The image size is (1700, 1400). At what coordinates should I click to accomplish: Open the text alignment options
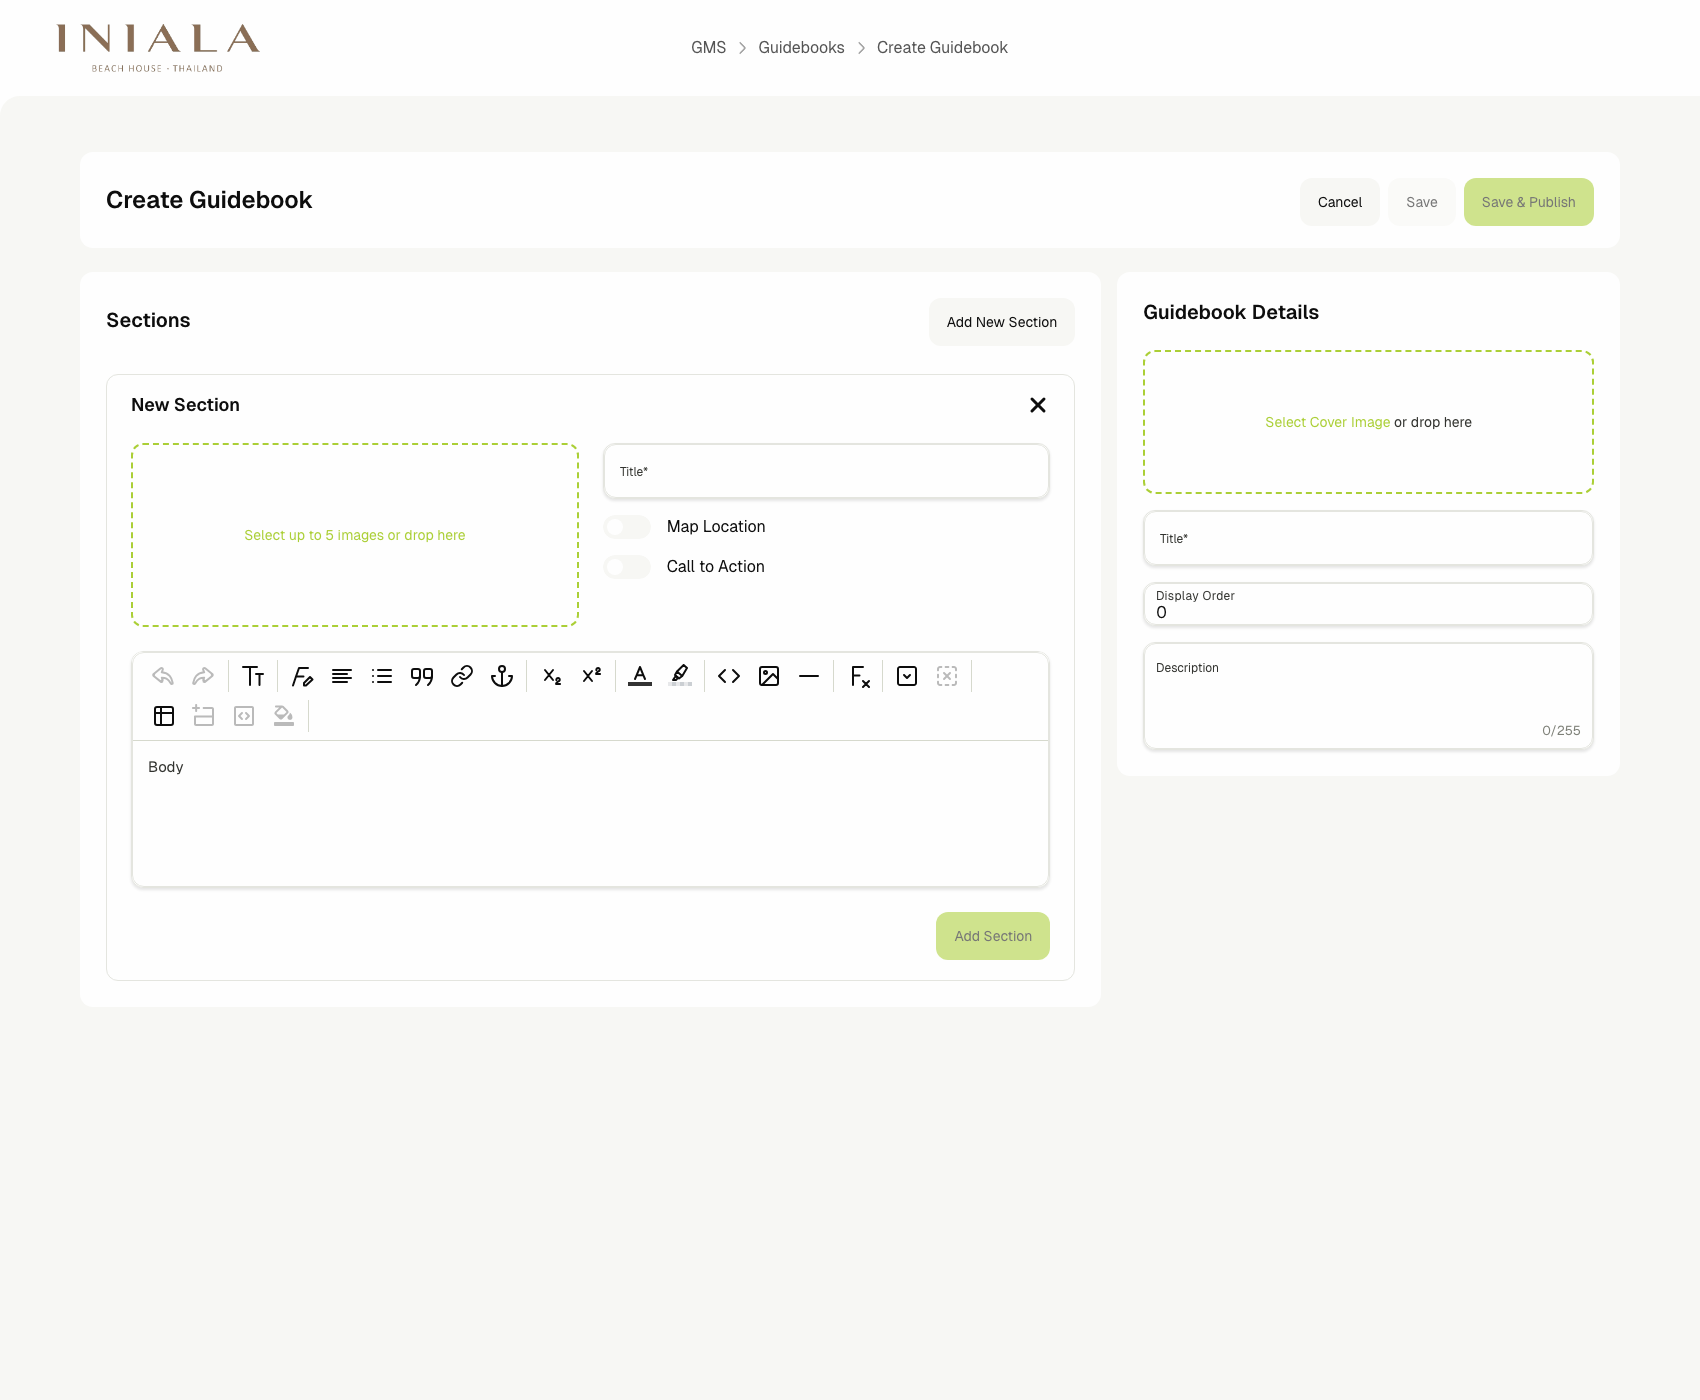pyautogui.click(x=342, y=676)
